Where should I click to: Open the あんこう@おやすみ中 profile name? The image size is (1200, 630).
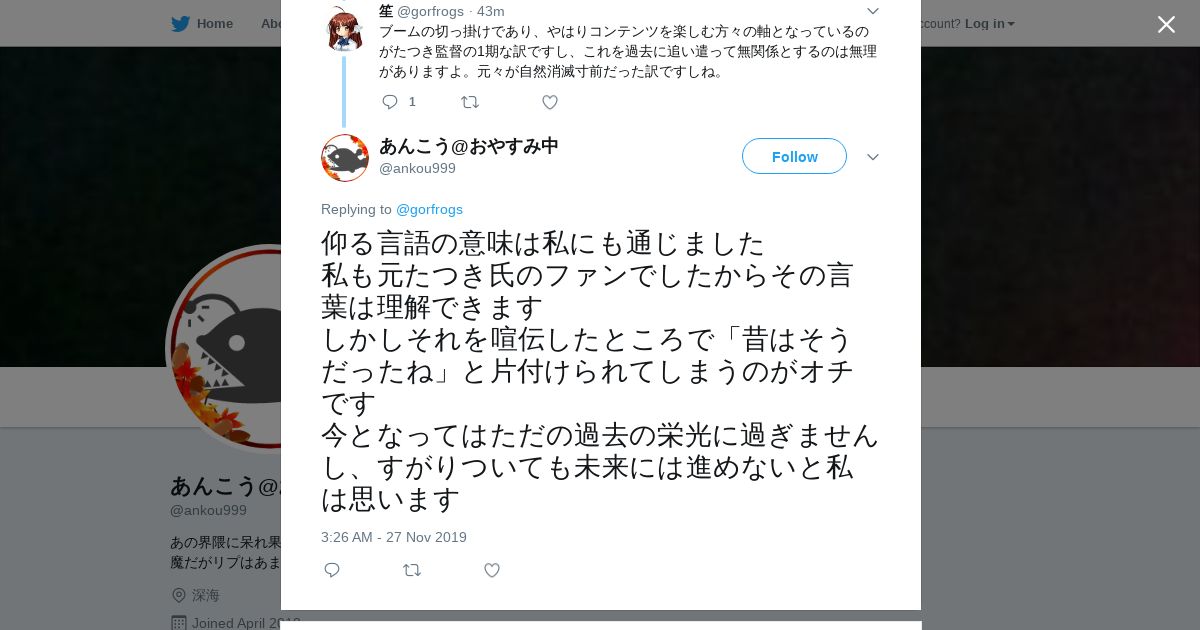click(469, 146)
